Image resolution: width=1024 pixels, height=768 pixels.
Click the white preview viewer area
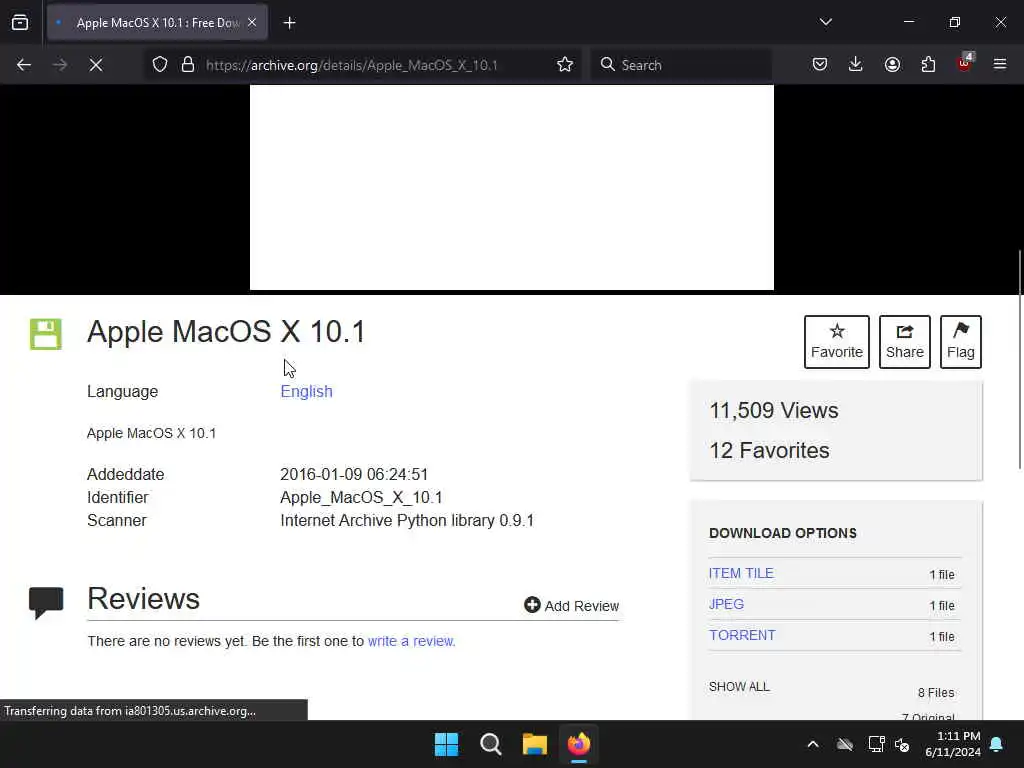point(511,187)
